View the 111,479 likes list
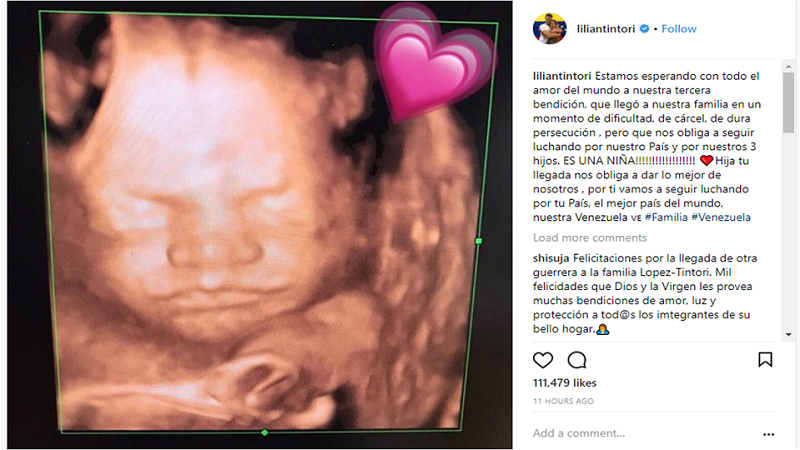Image resolution: width=800 pixels, height=450 pixels. click(x=564, y=383)
